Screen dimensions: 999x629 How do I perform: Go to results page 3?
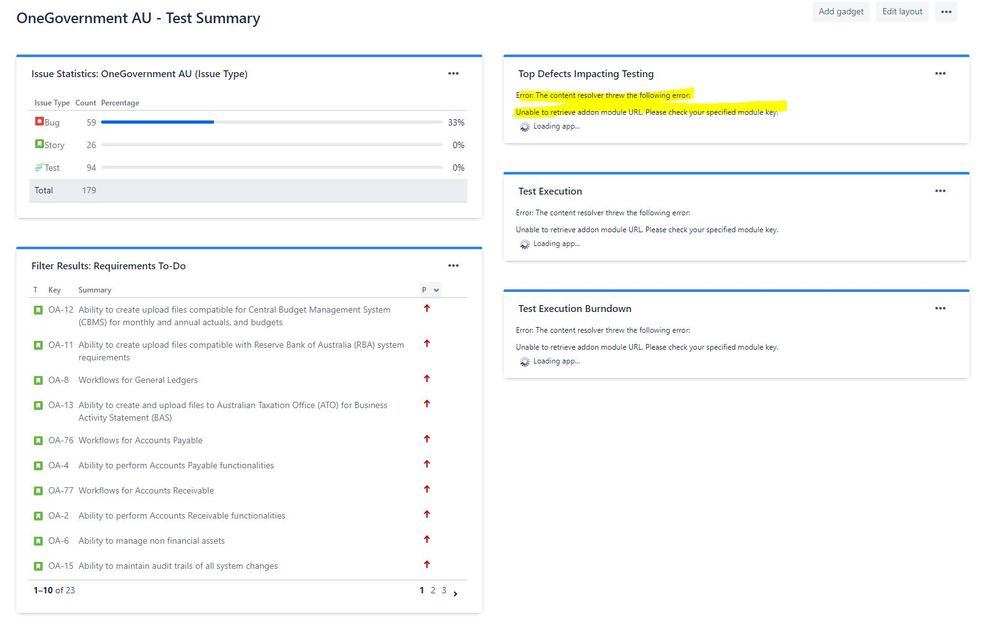[444, 591]
